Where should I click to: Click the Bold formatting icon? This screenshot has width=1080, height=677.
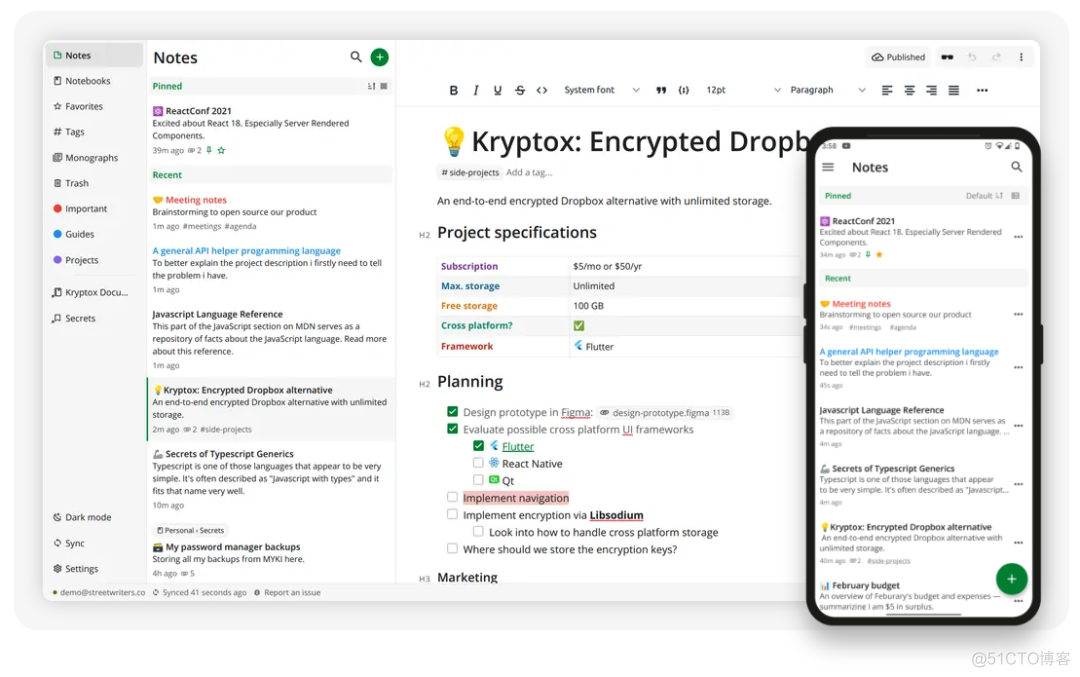click(453, 90)
